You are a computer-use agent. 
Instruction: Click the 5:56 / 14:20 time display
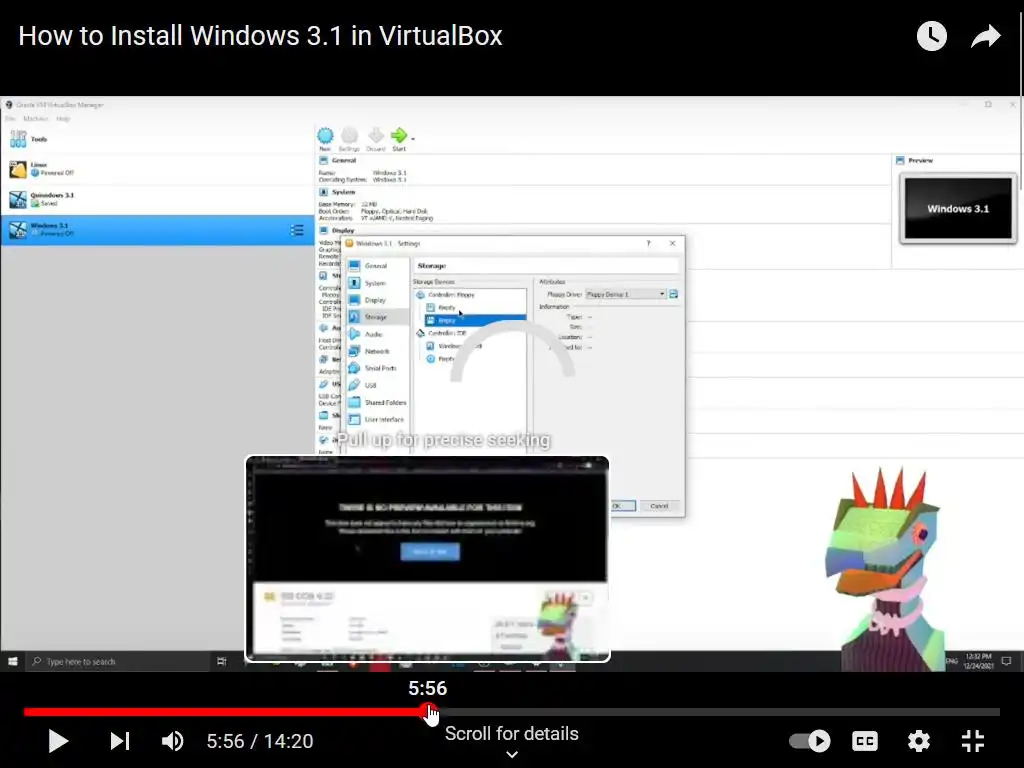pyautogui.click(x=260, y=741)
